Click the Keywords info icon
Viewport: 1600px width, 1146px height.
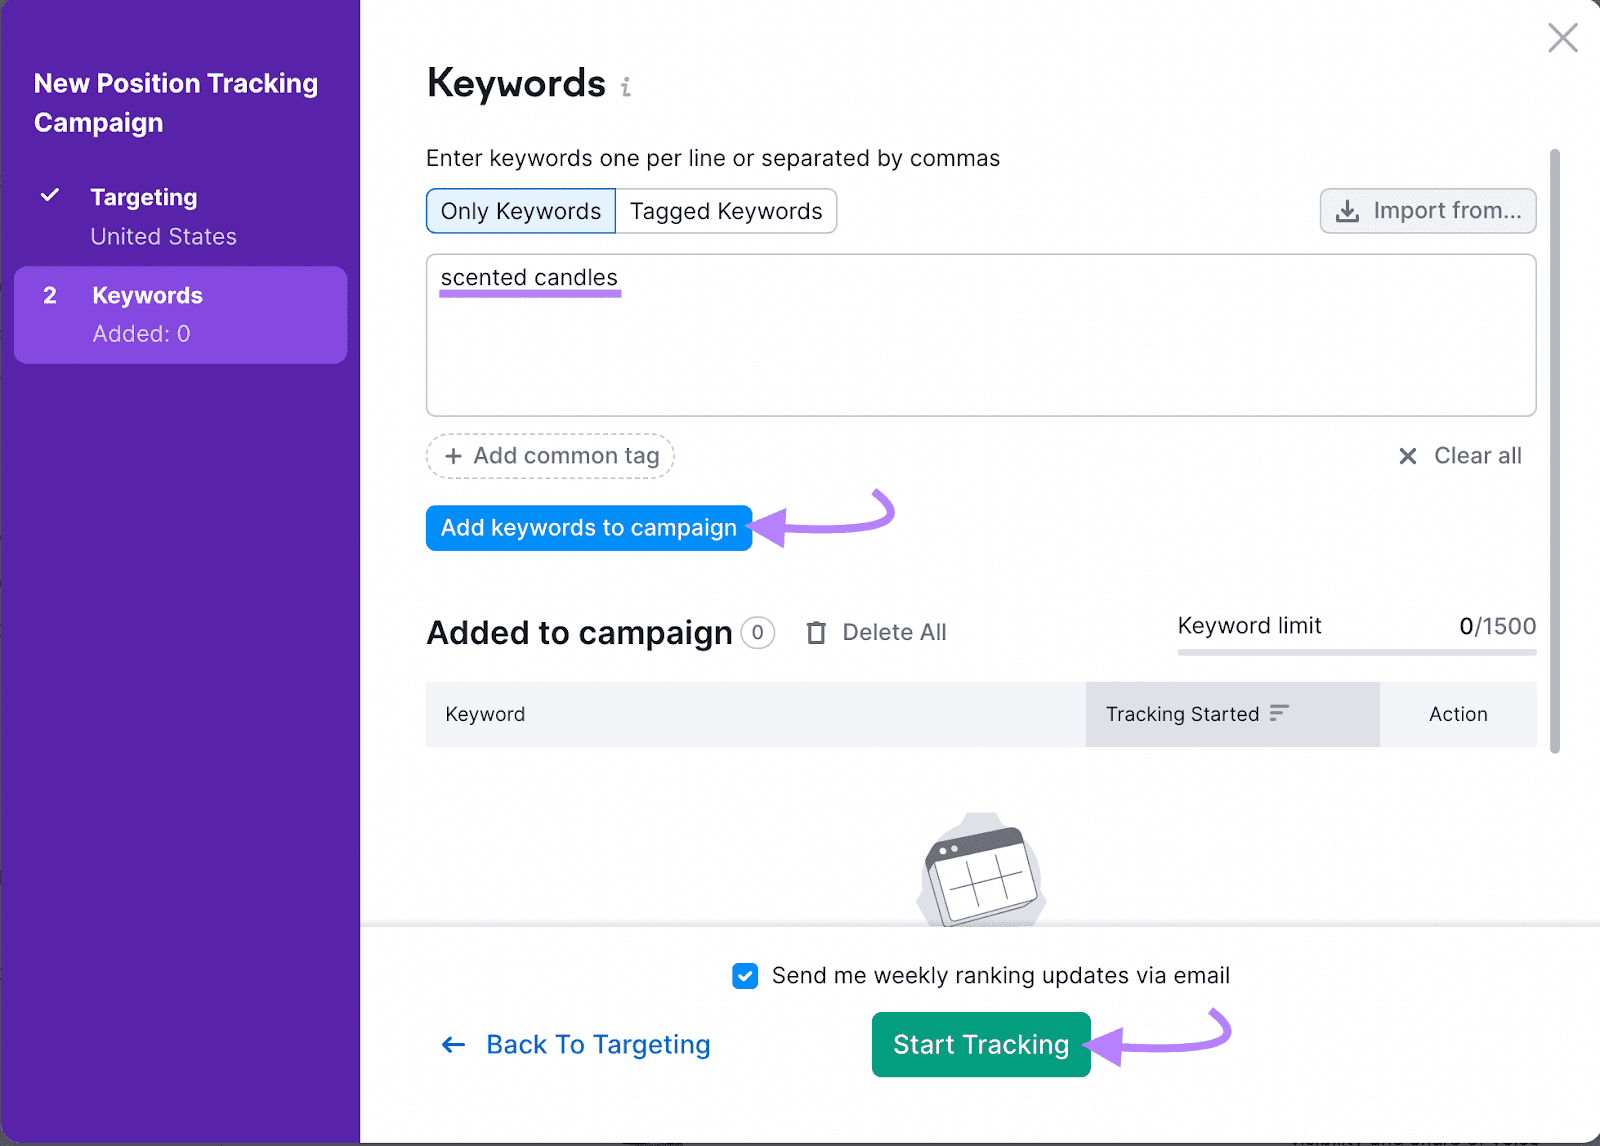[x=626, y=88]
